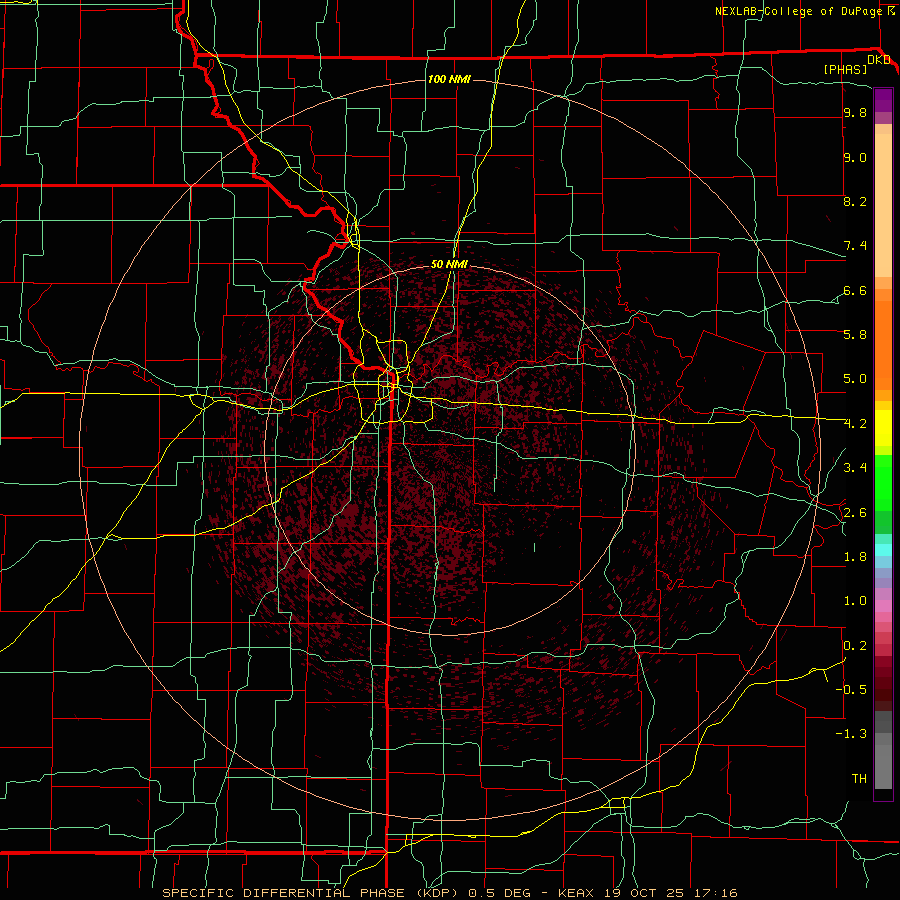
Task: Click the TH threshold legend label
Action: [859, 779]
